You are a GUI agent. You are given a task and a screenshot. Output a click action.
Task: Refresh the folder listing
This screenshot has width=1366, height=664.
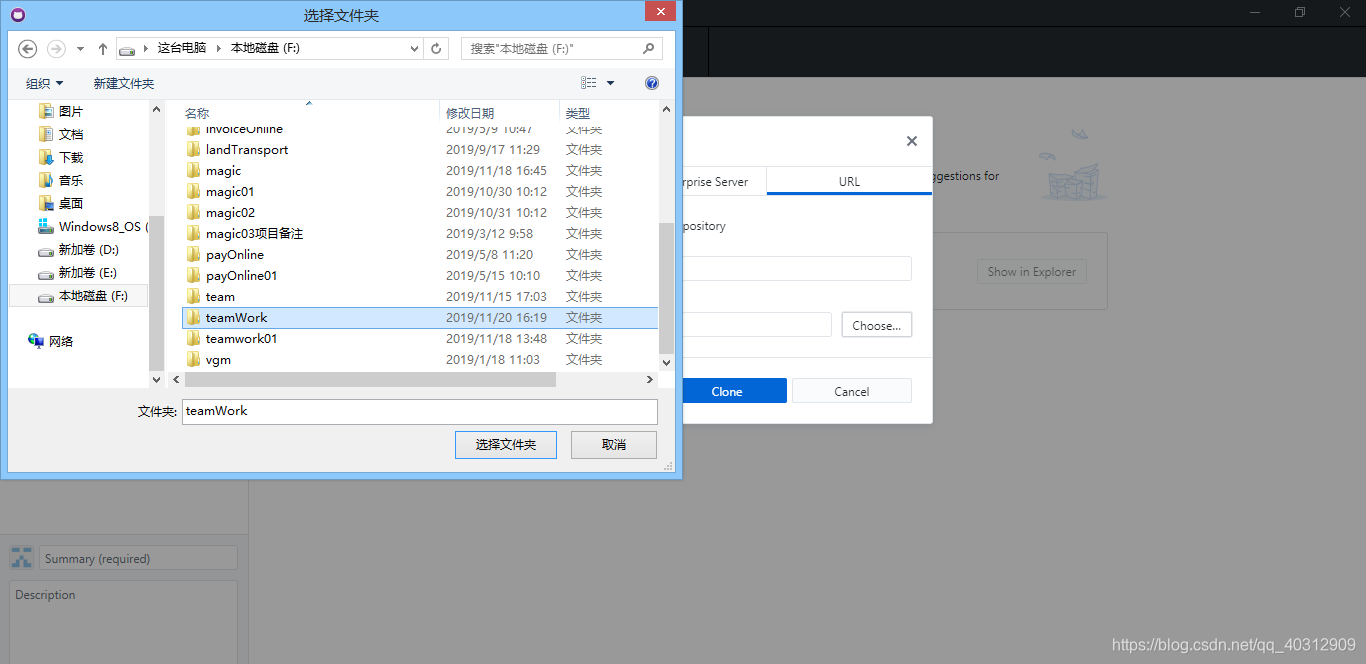[x=437, y=48]
